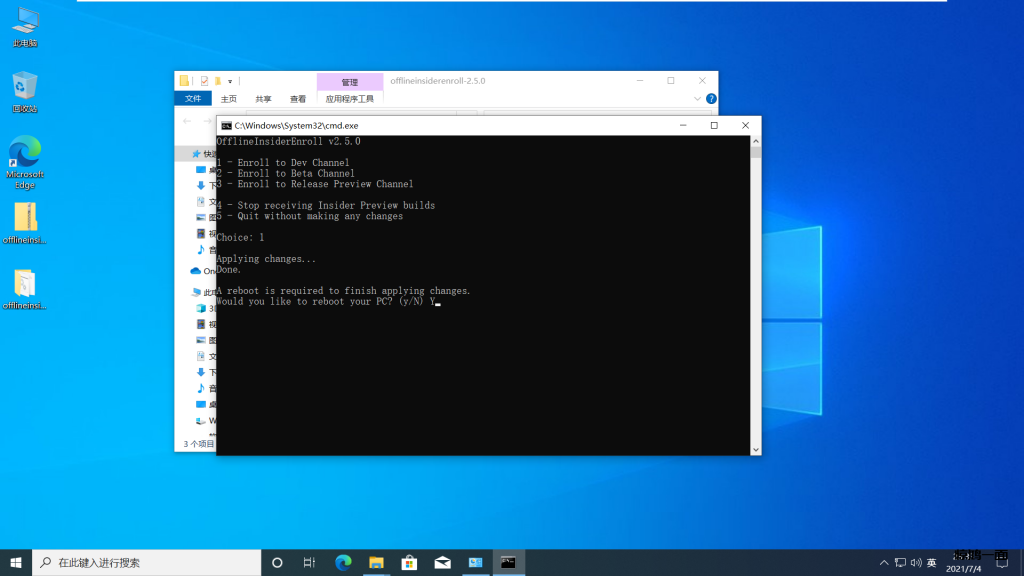Open the 应用程序工具 ribbon tab
1024x576 pixels.
(x=349, y=99)
